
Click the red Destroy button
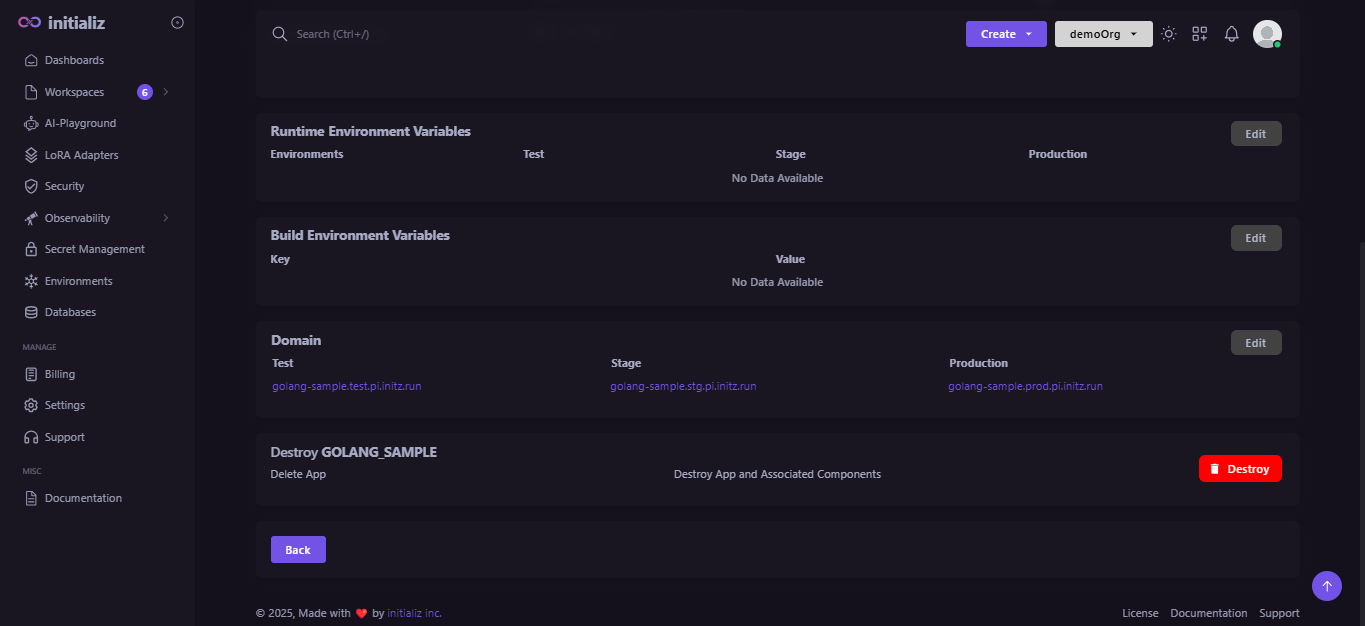click(x=1240, y=469)
